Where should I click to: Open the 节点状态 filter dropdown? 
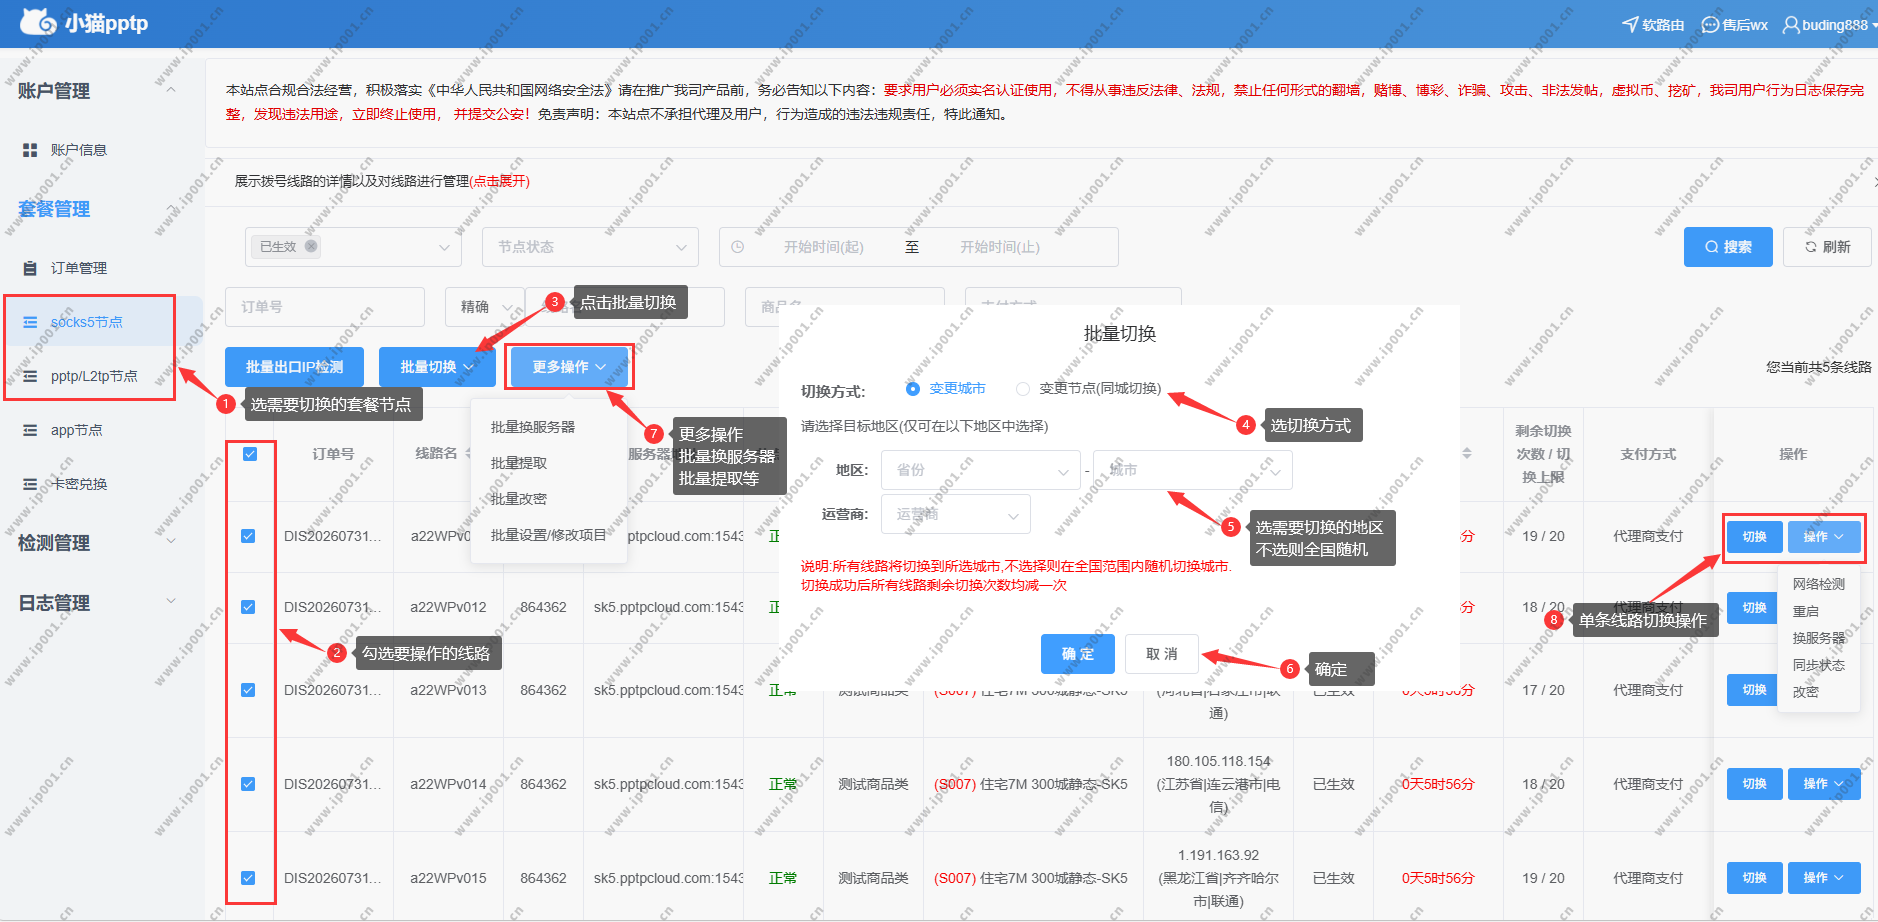point(591,247)
